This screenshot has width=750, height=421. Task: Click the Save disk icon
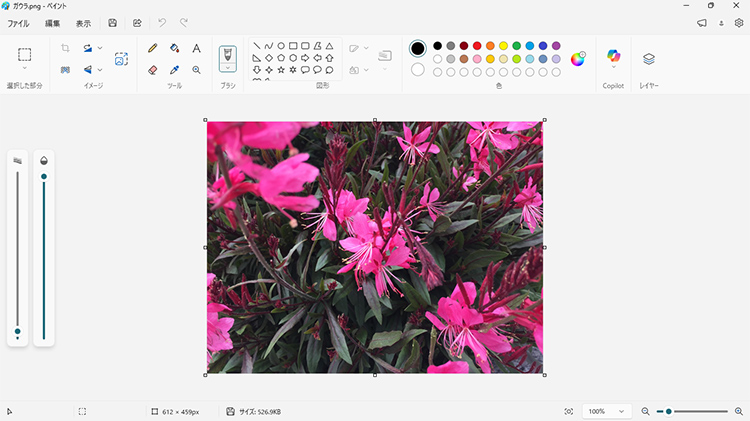(x=112, y=23)
